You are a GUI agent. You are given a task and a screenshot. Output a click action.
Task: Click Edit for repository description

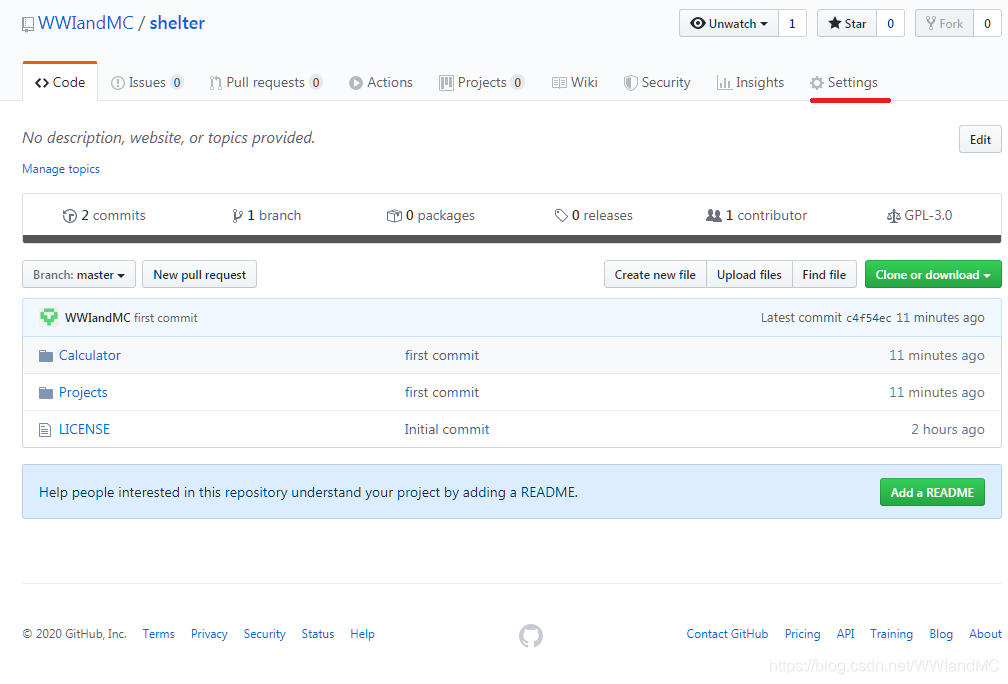[x=980, y=140]
